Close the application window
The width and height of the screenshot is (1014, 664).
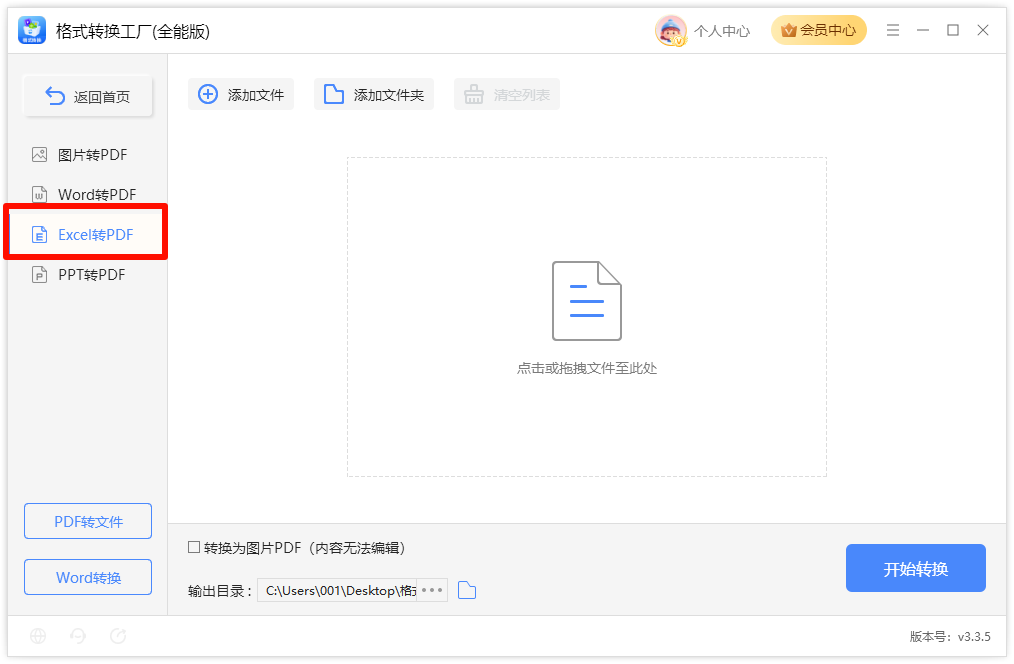983,30
